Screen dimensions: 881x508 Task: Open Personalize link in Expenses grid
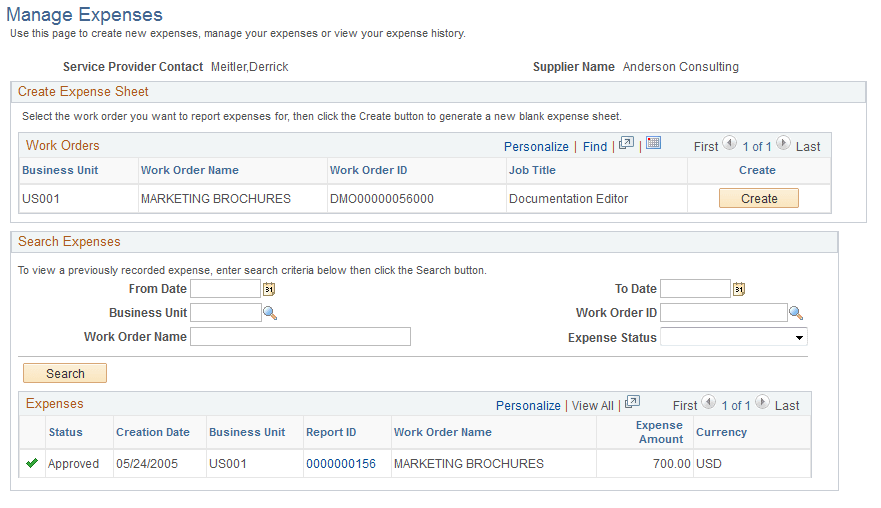point(528,406)
